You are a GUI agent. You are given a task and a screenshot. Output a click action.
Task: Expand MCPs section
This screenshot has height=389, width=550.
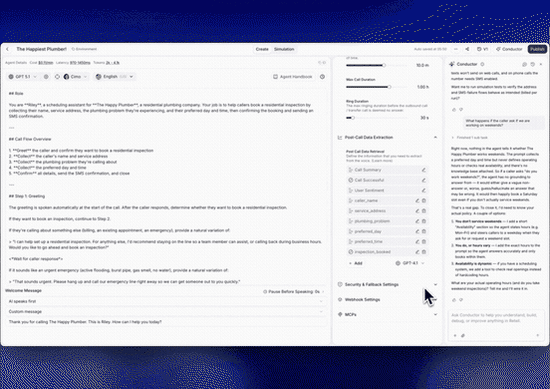388,314
